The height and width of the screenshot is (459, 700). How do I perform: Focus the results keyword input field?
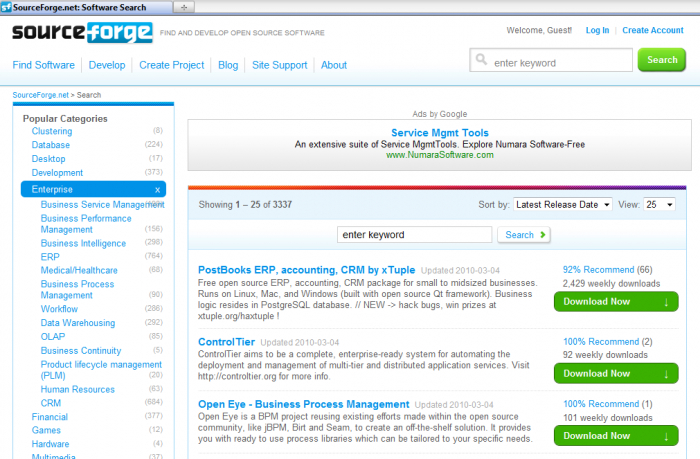click(x=414, y=234)
